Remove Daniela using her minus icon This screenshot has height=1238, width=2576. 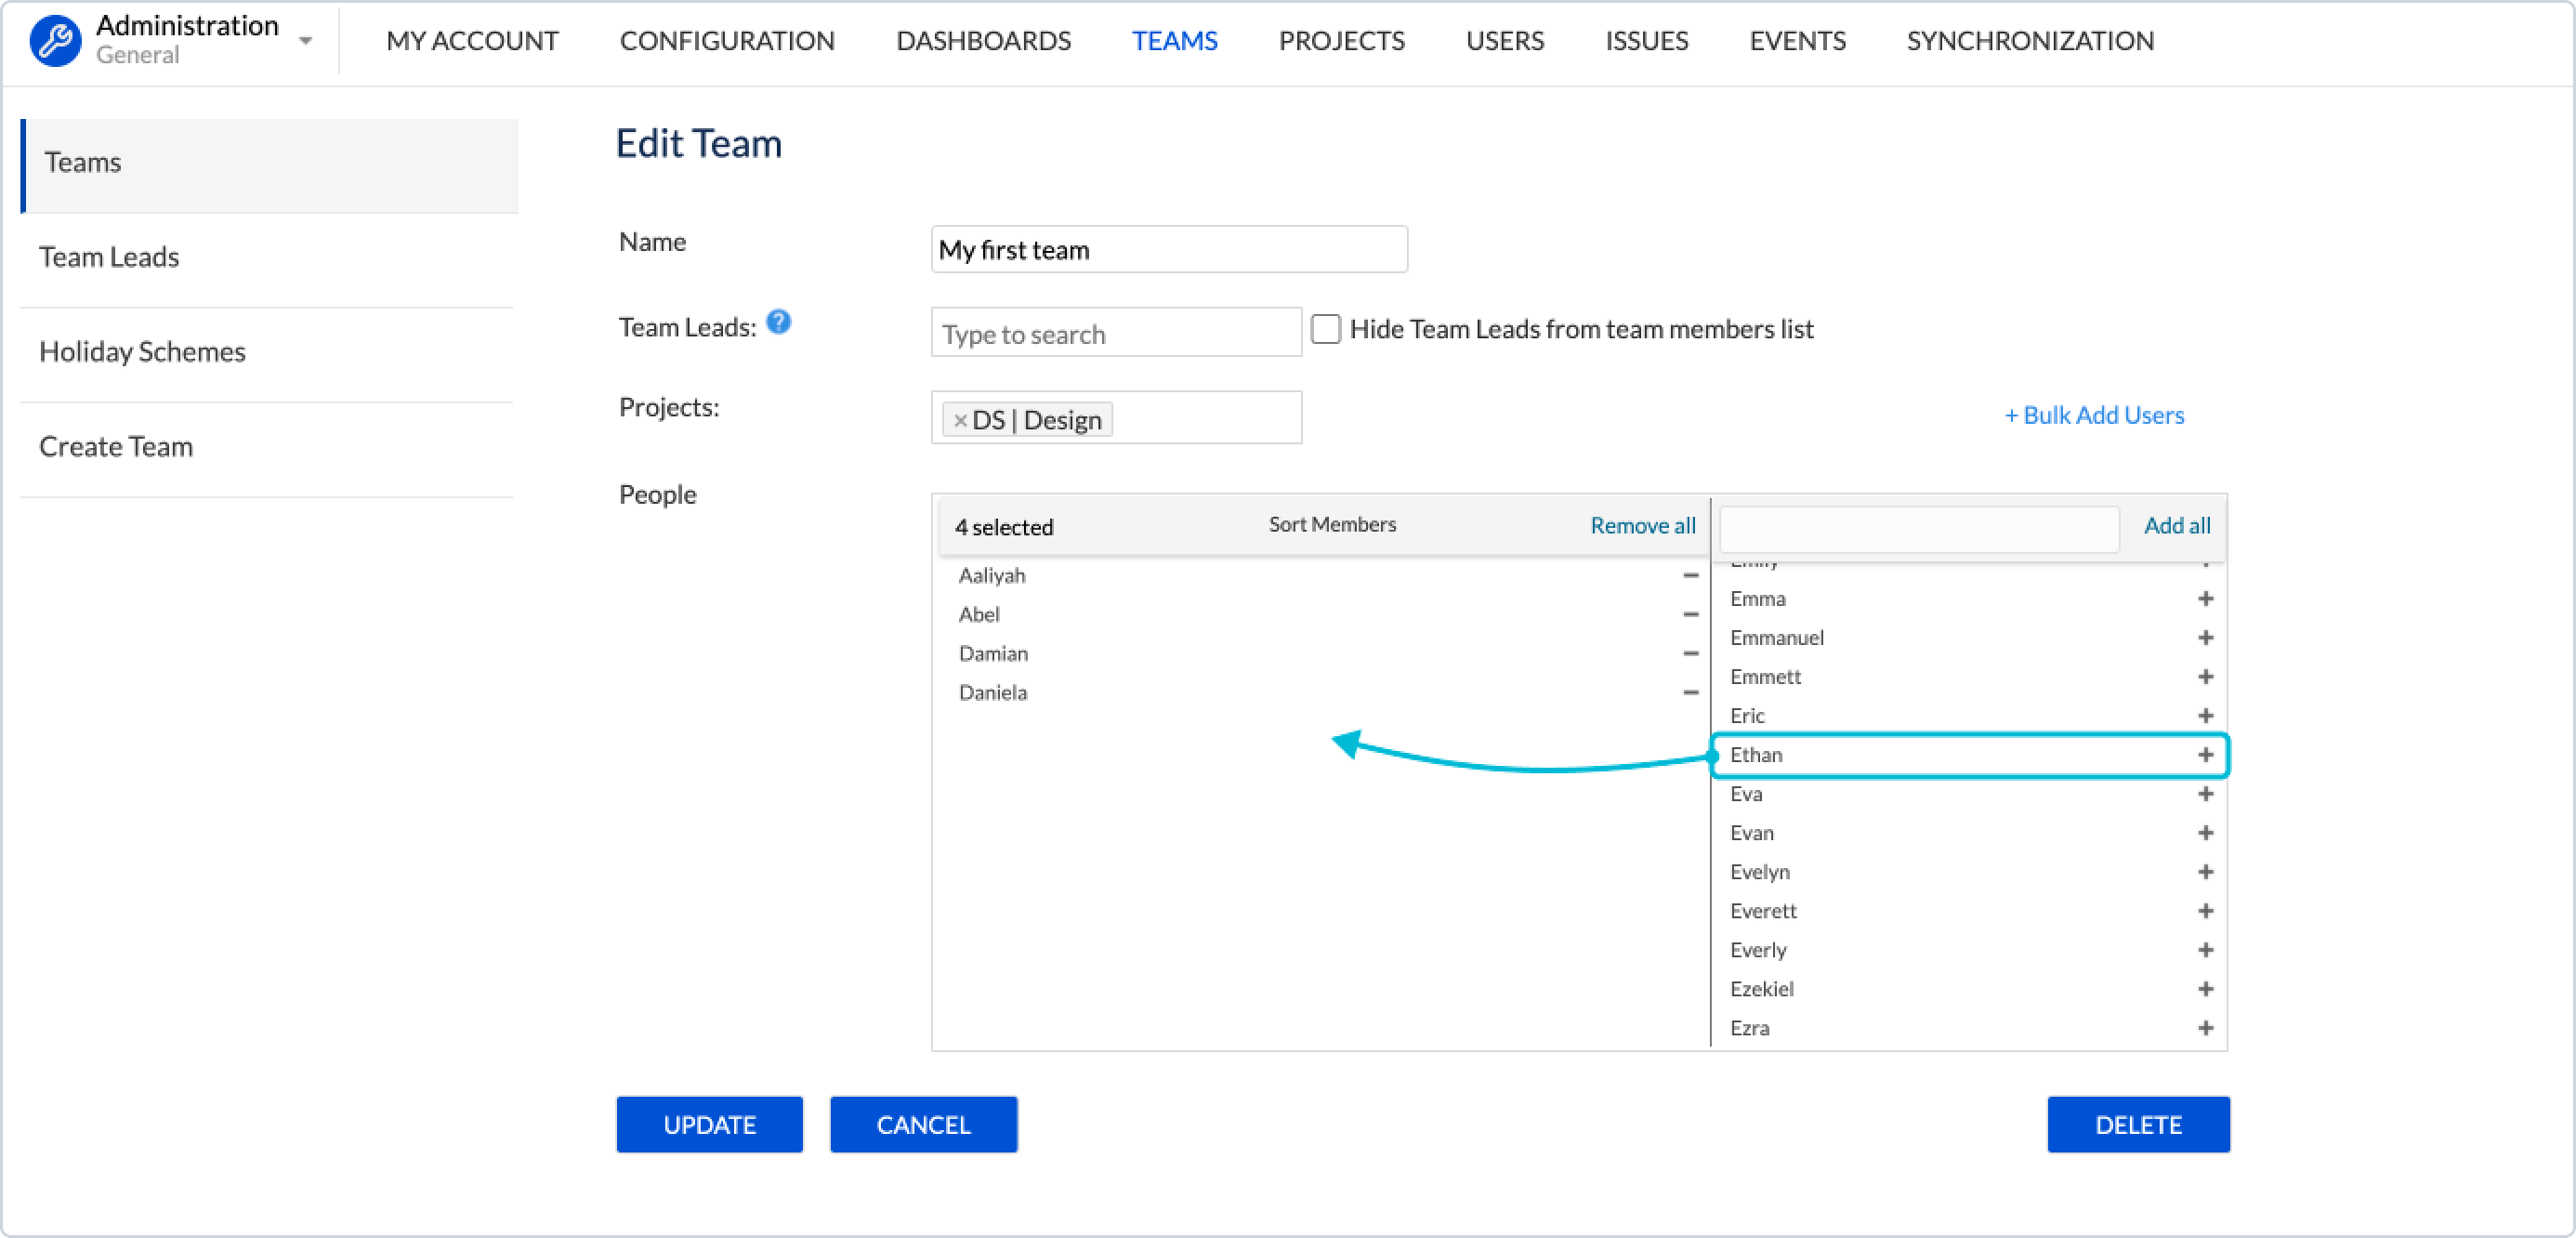[x=1690, y=693]
